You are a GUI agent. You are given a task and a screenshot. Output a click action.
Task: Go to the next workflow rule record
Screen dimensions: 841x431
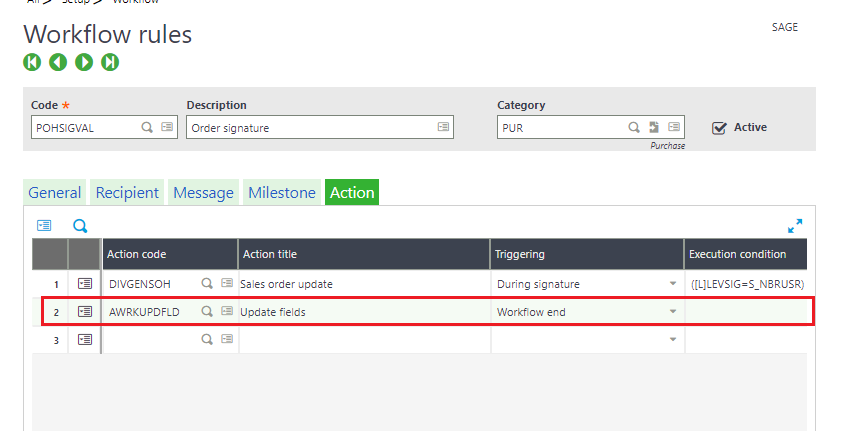pos(84,62)
